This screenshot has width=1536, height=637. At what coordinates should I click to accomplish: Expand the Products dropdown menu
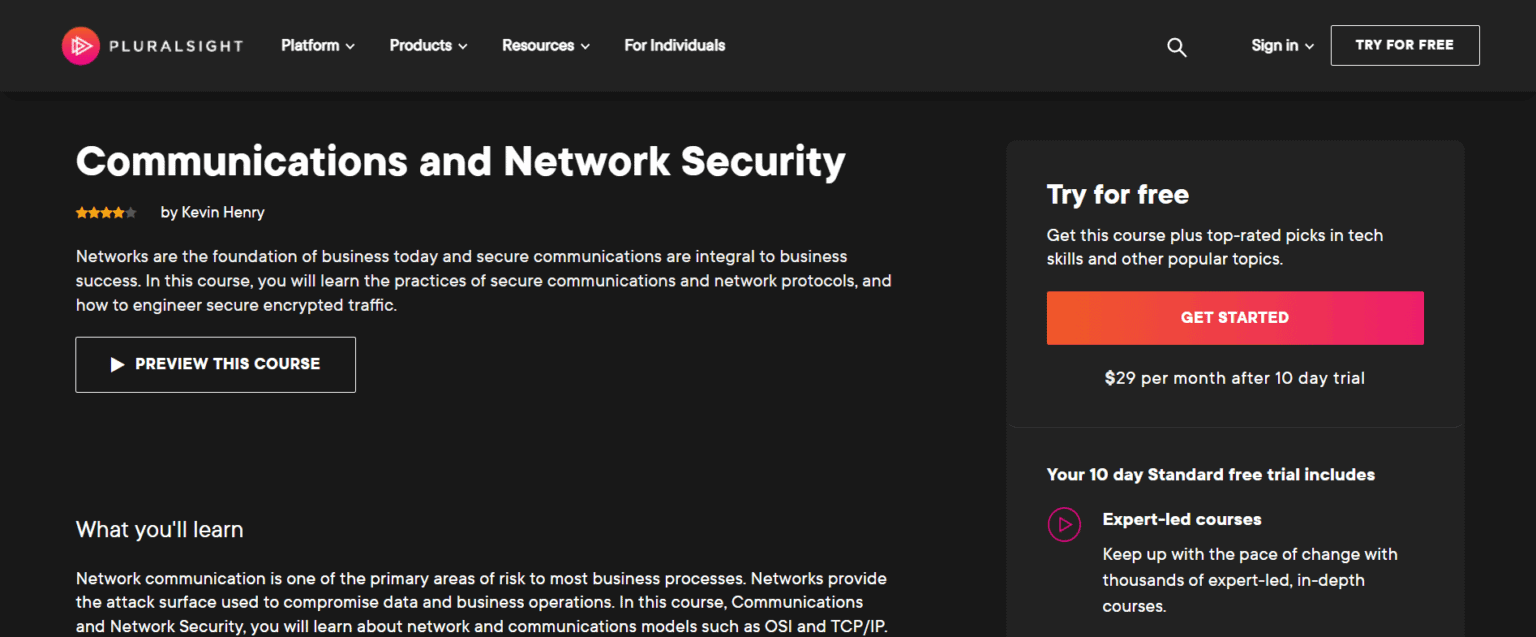tap(428, 46)
